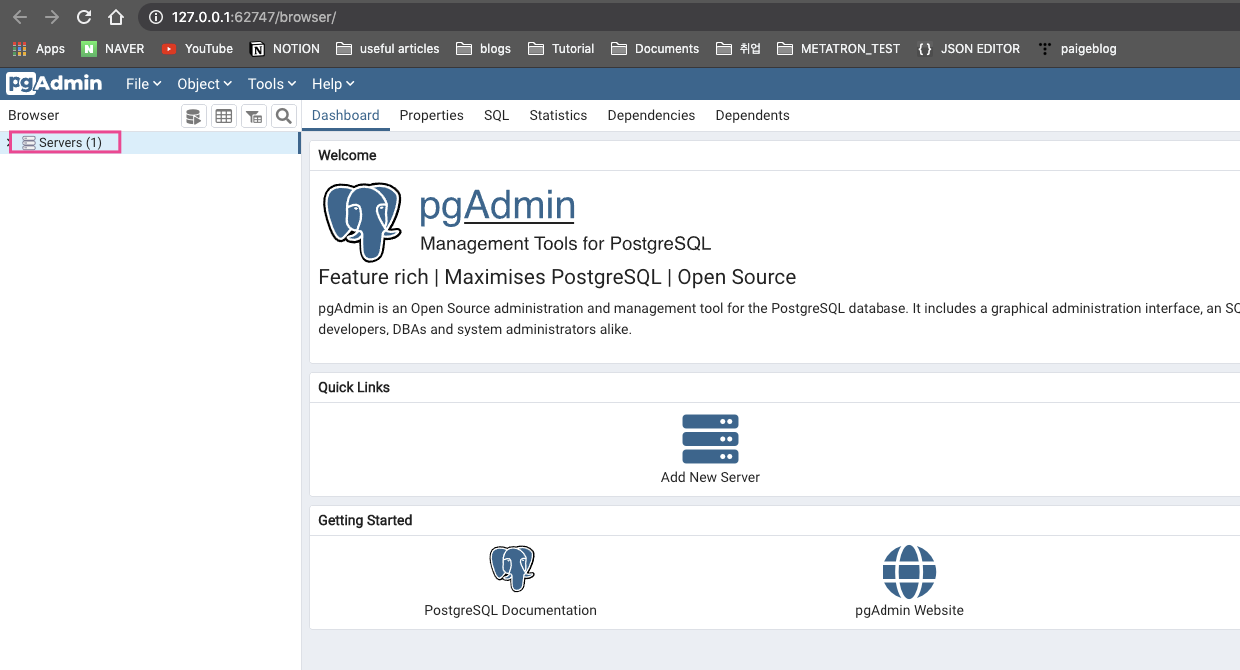Screen dimensions: 1240x670
Task: Click the browser back arrow
Action: point(20,17)
